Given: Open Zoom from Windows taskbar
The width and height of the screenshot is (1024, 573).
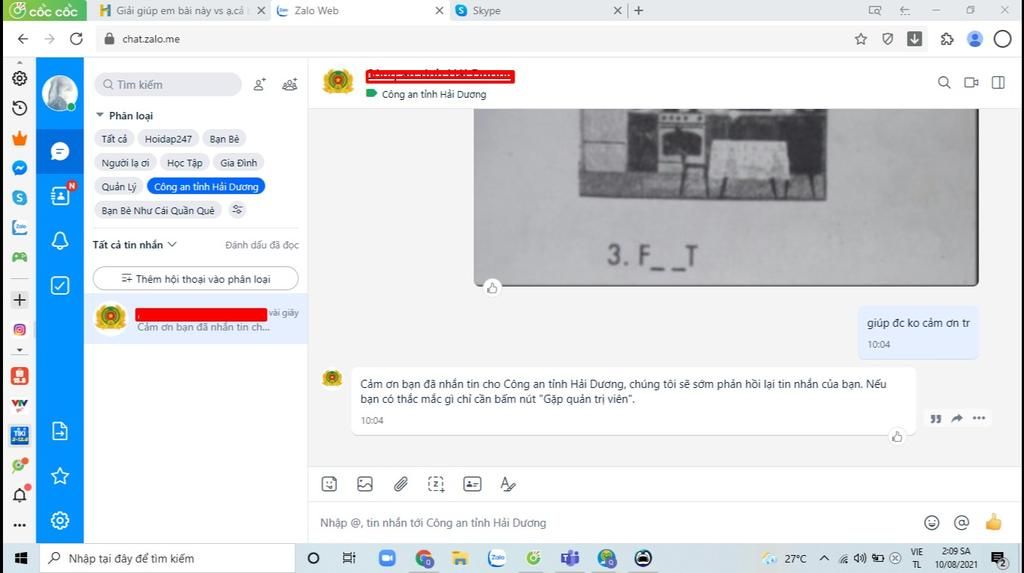Looking at the screenshot, I should click(x=387, y=558).
